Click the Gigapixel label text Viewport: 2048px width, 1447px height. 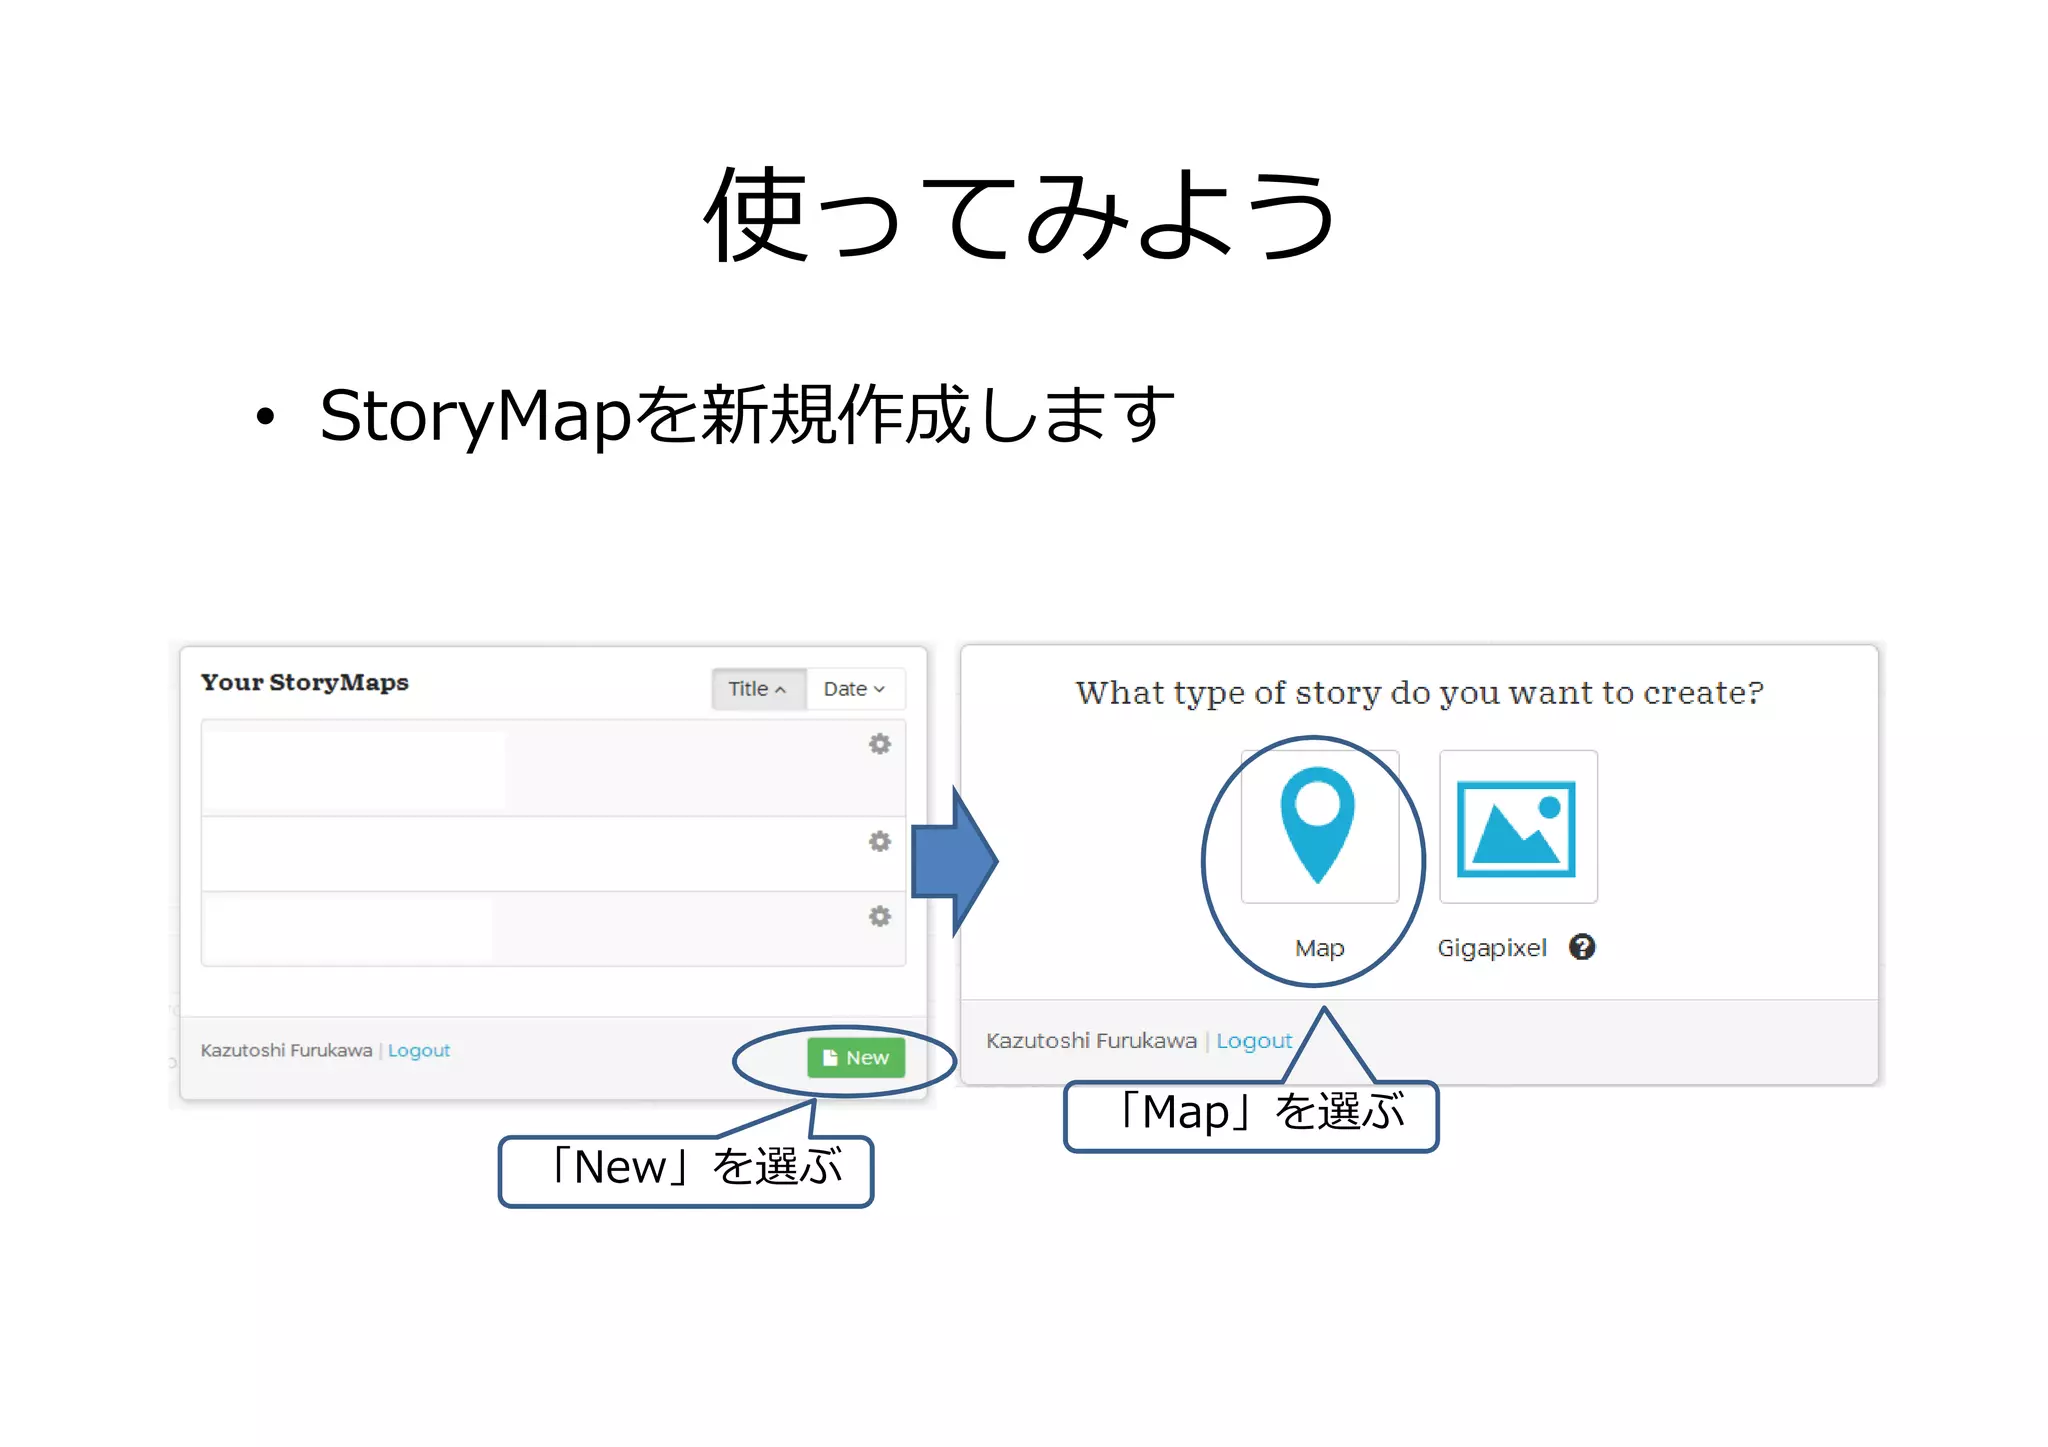tap(1491, 948)
